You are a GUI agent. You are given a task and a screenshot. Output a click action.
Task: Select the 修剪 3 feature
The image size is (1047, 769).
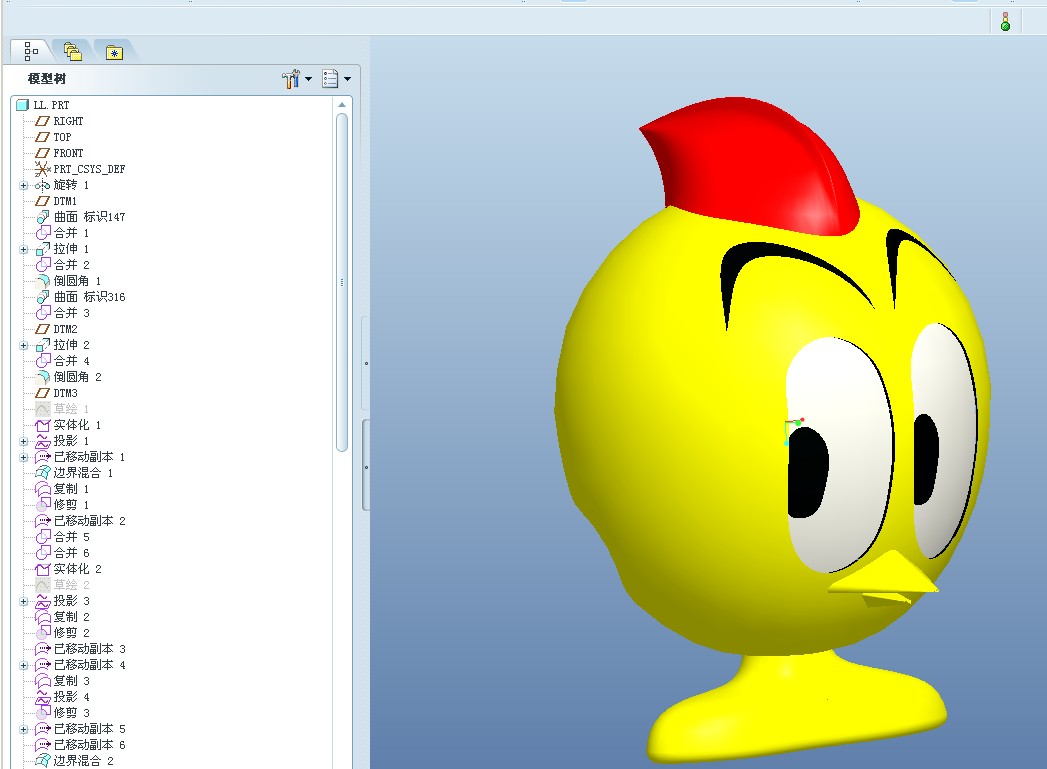62,714
